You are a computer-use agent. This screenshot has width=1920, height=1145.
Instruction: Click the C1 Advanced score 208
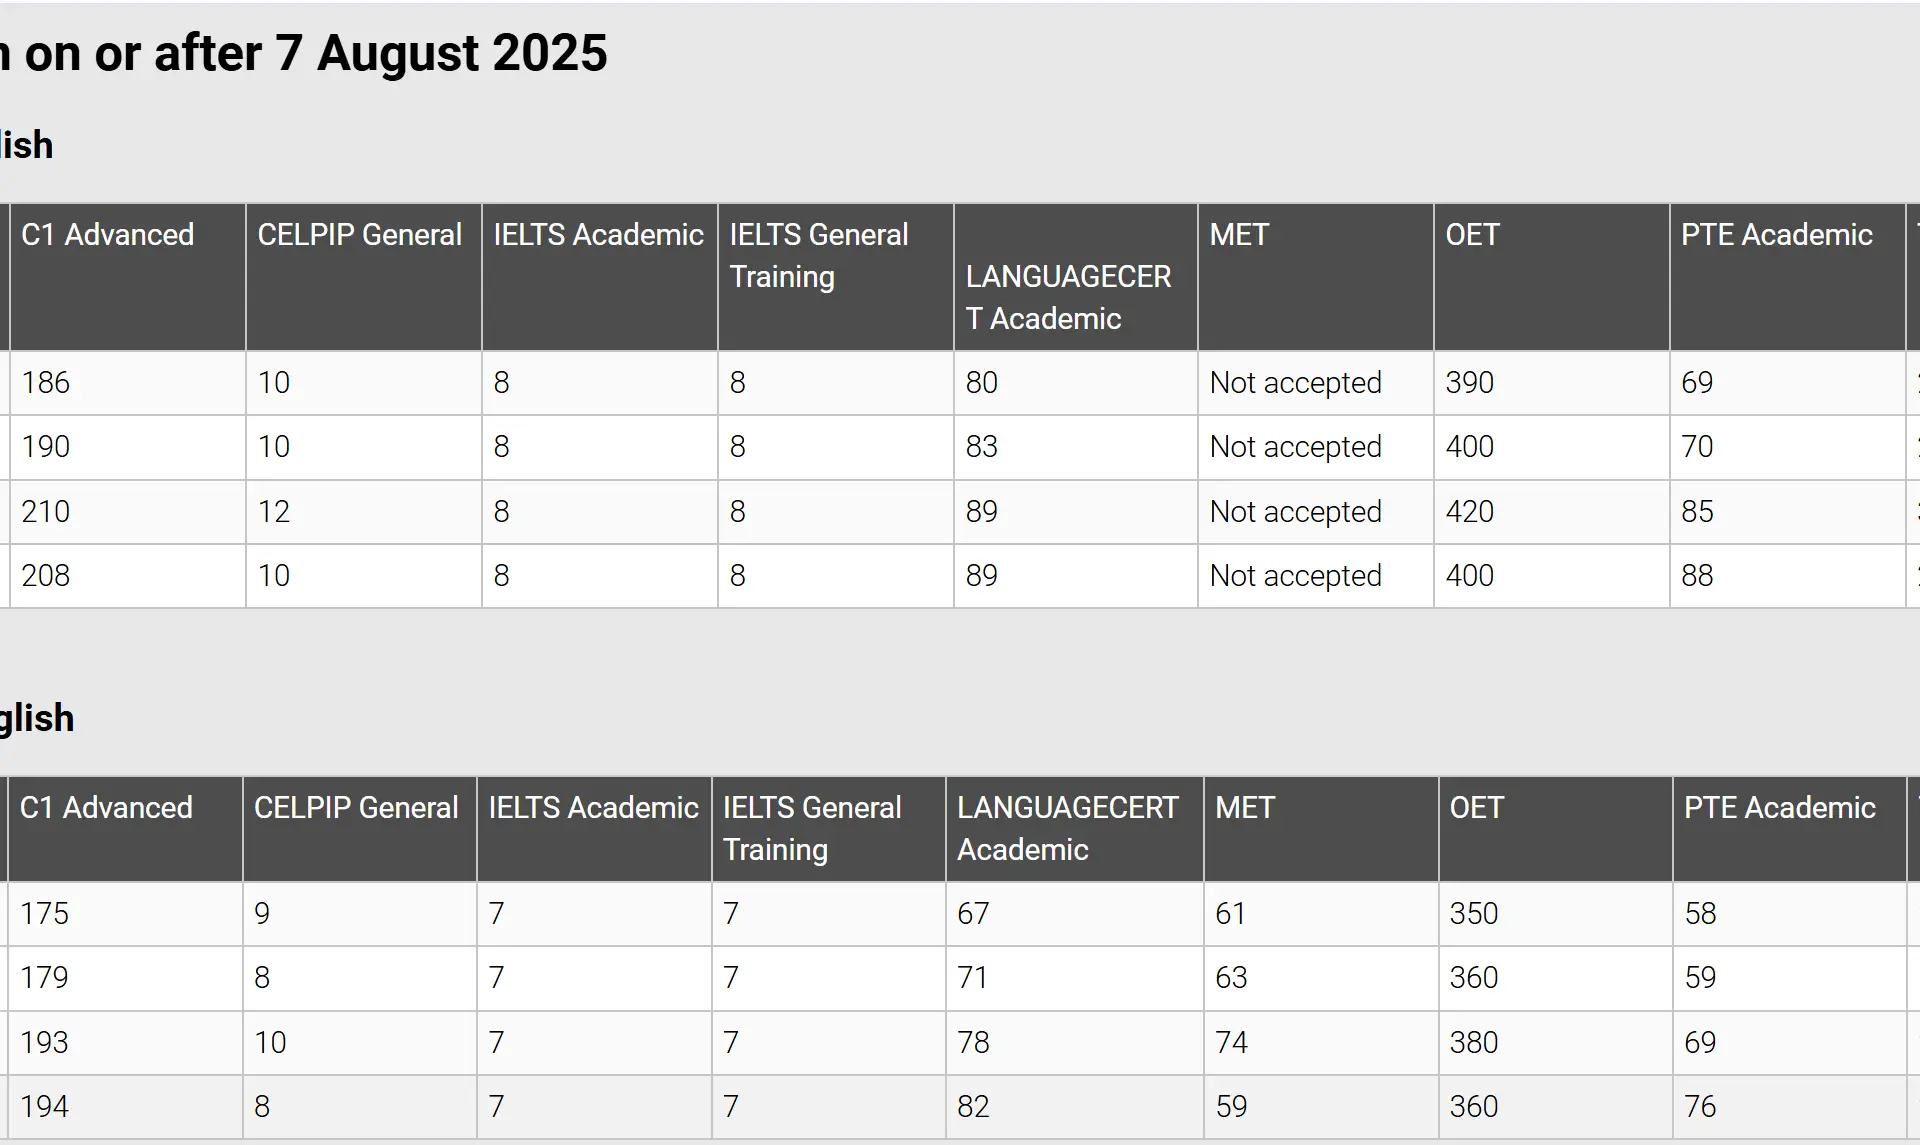click(x=46, y=576)
